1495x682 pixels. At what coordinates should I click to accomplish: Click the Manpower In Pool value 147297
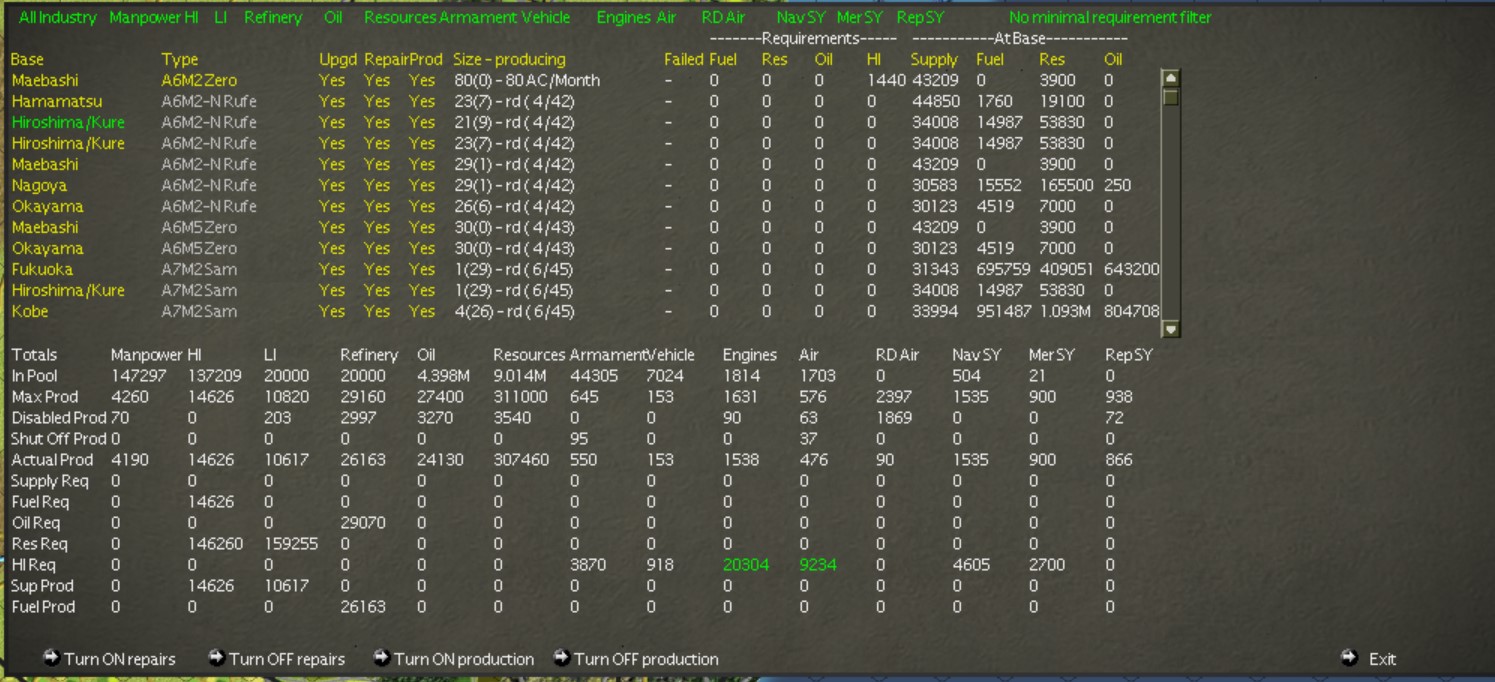(x=137, y=376)
